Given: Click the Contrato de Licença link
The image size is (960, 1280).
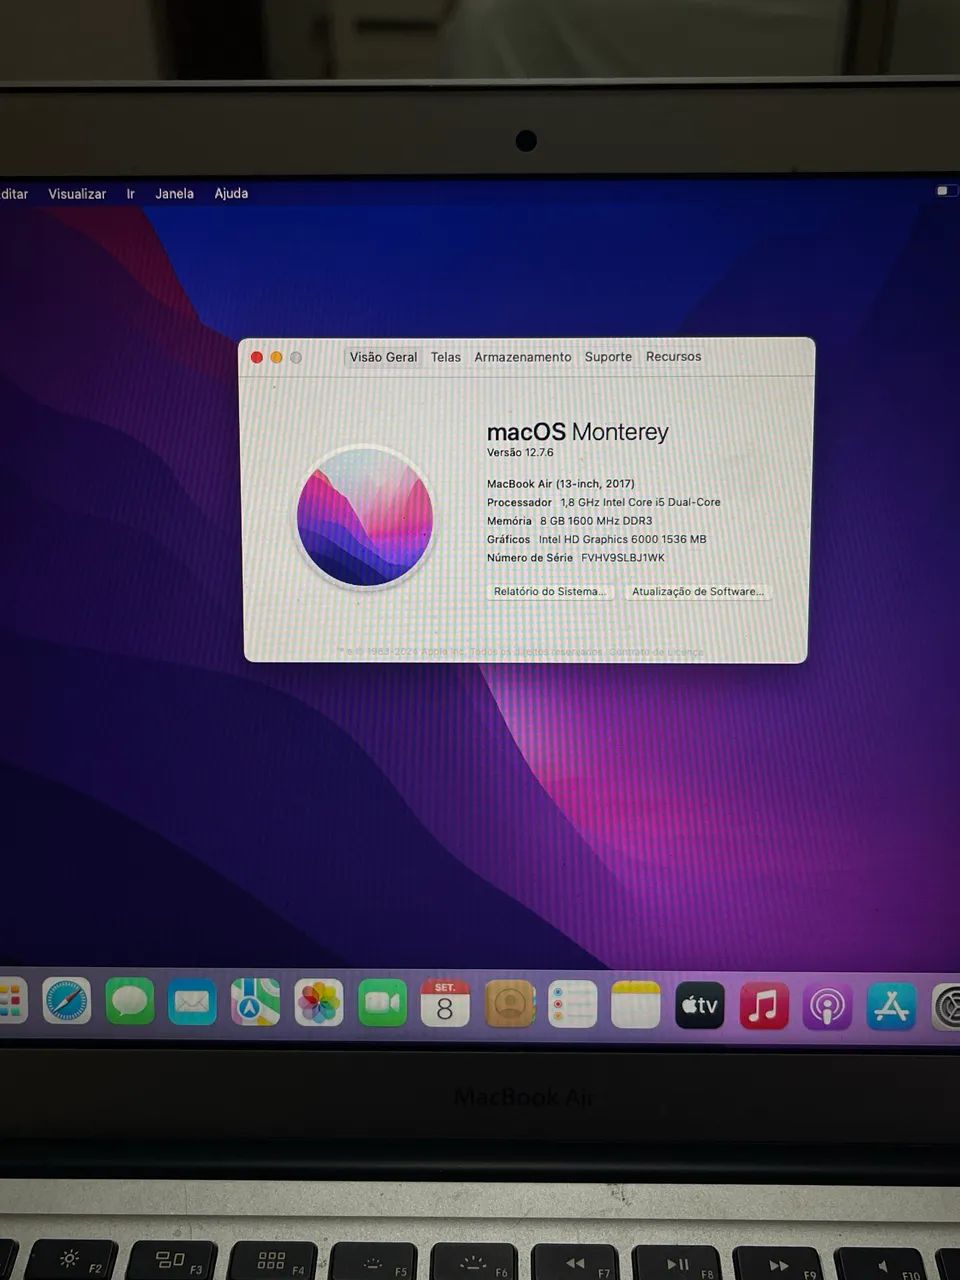Looking at the screenshot, I should 656,652.
